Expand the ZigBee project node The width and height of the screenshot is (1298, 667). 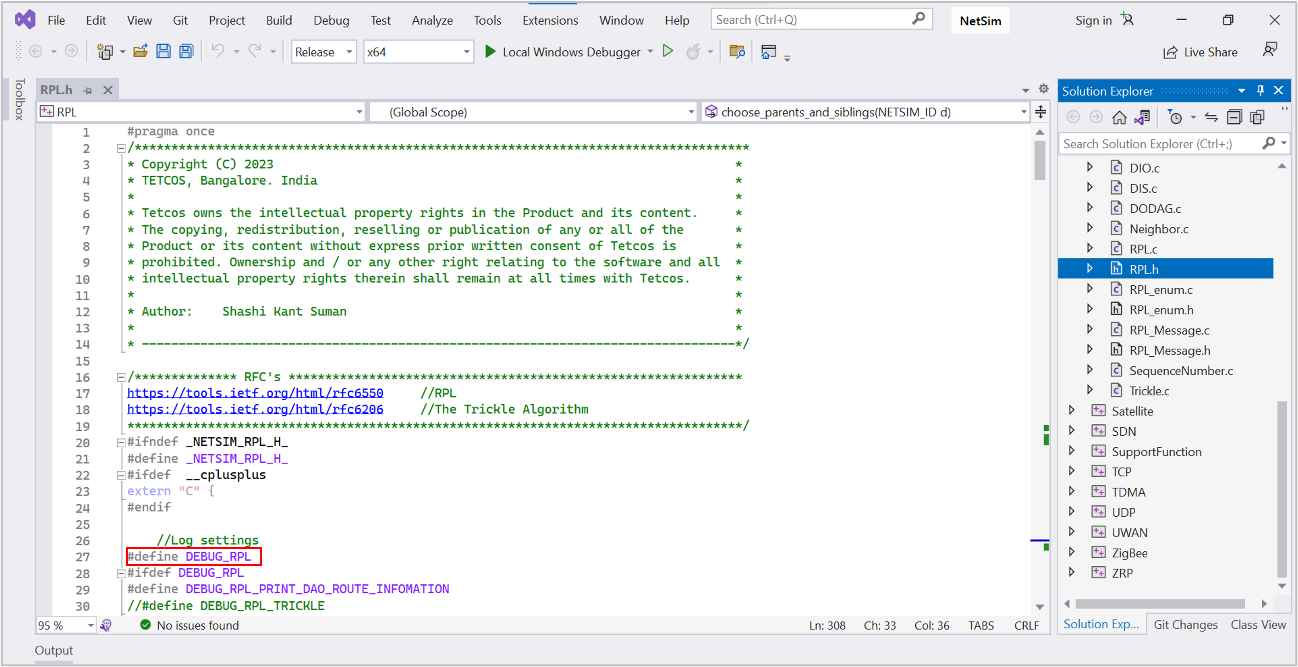1072,553
